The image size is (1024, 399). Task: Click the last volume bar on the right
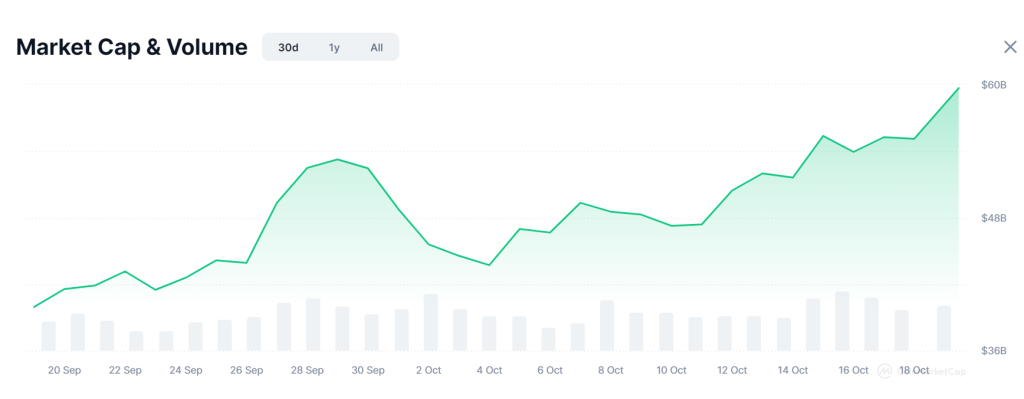(944, 328)
